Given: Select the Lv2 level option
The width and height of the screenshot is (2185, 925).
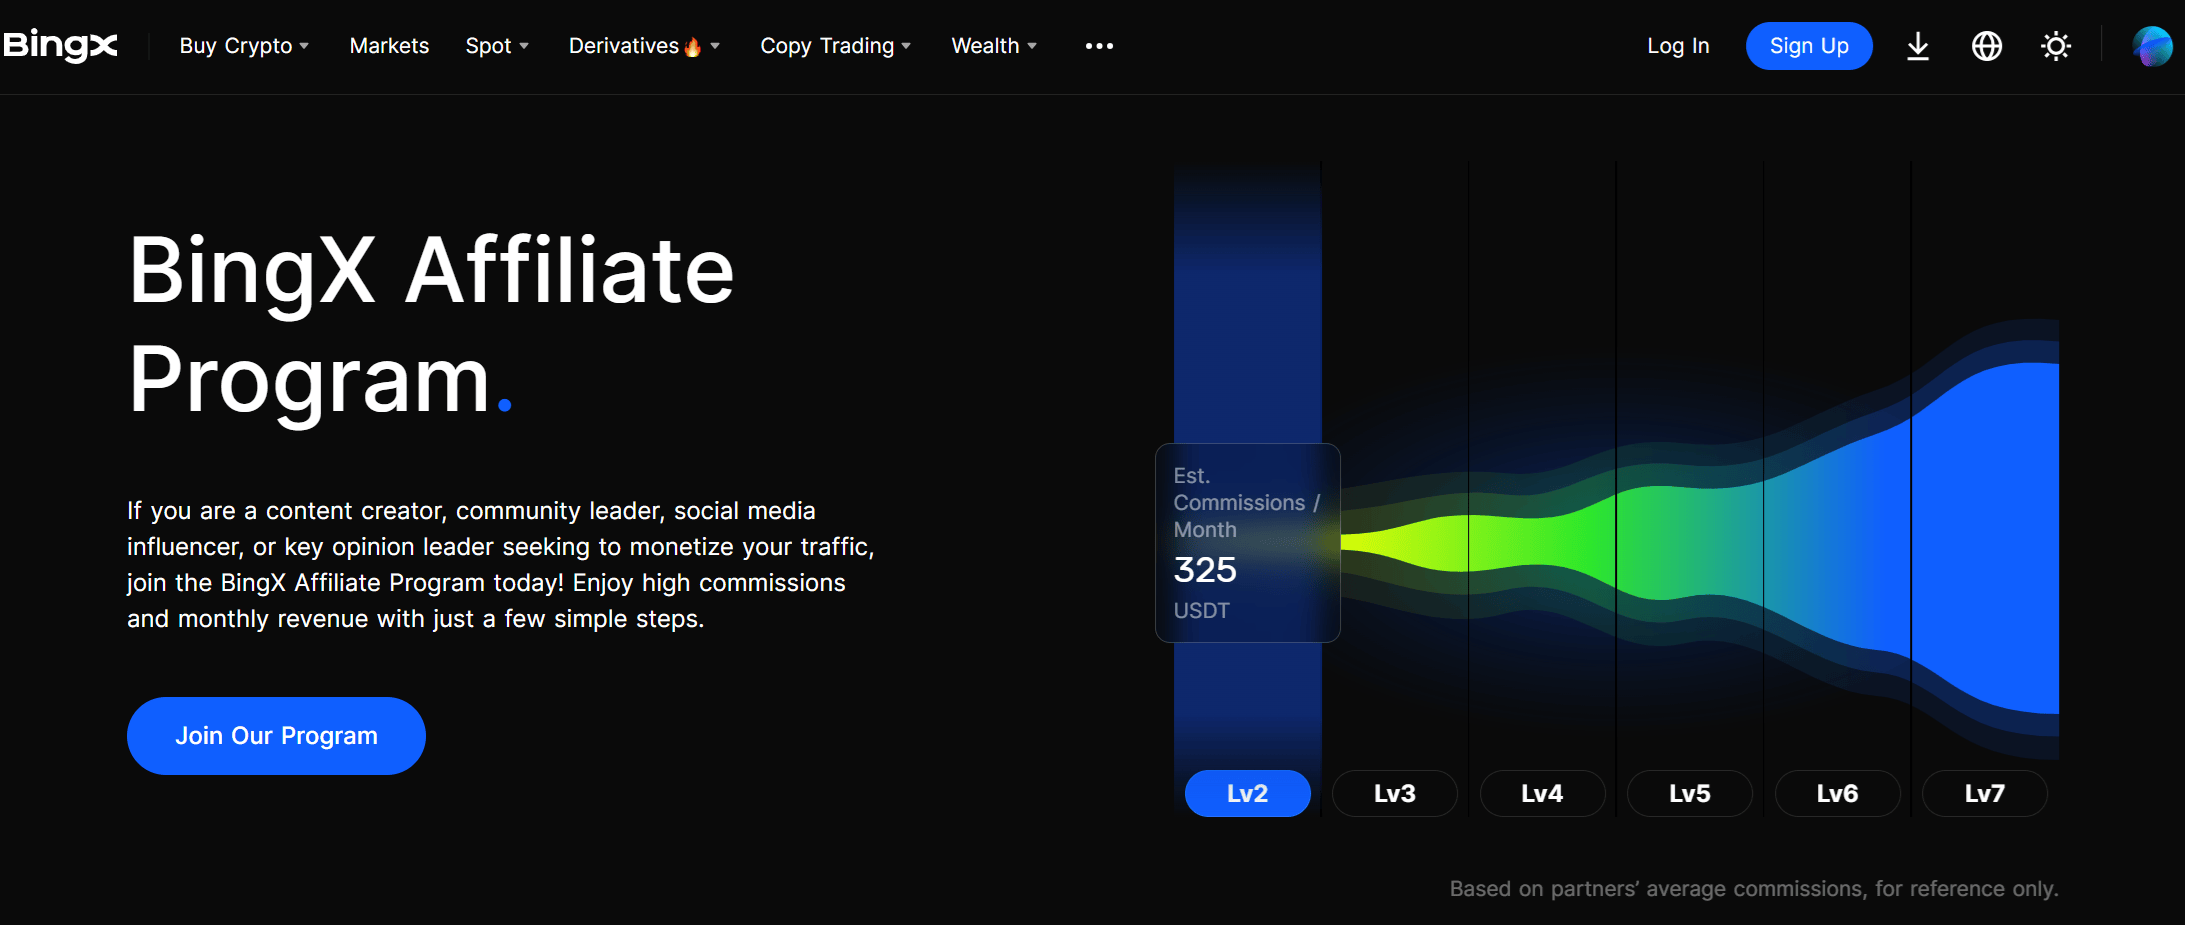Looking at the screenshot, I should (1247, 793).
